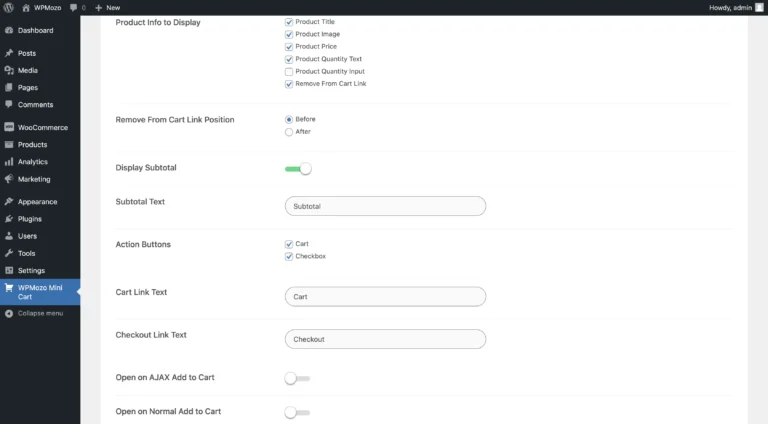Click the Collapse menu arrow icon

pos(9,313)
